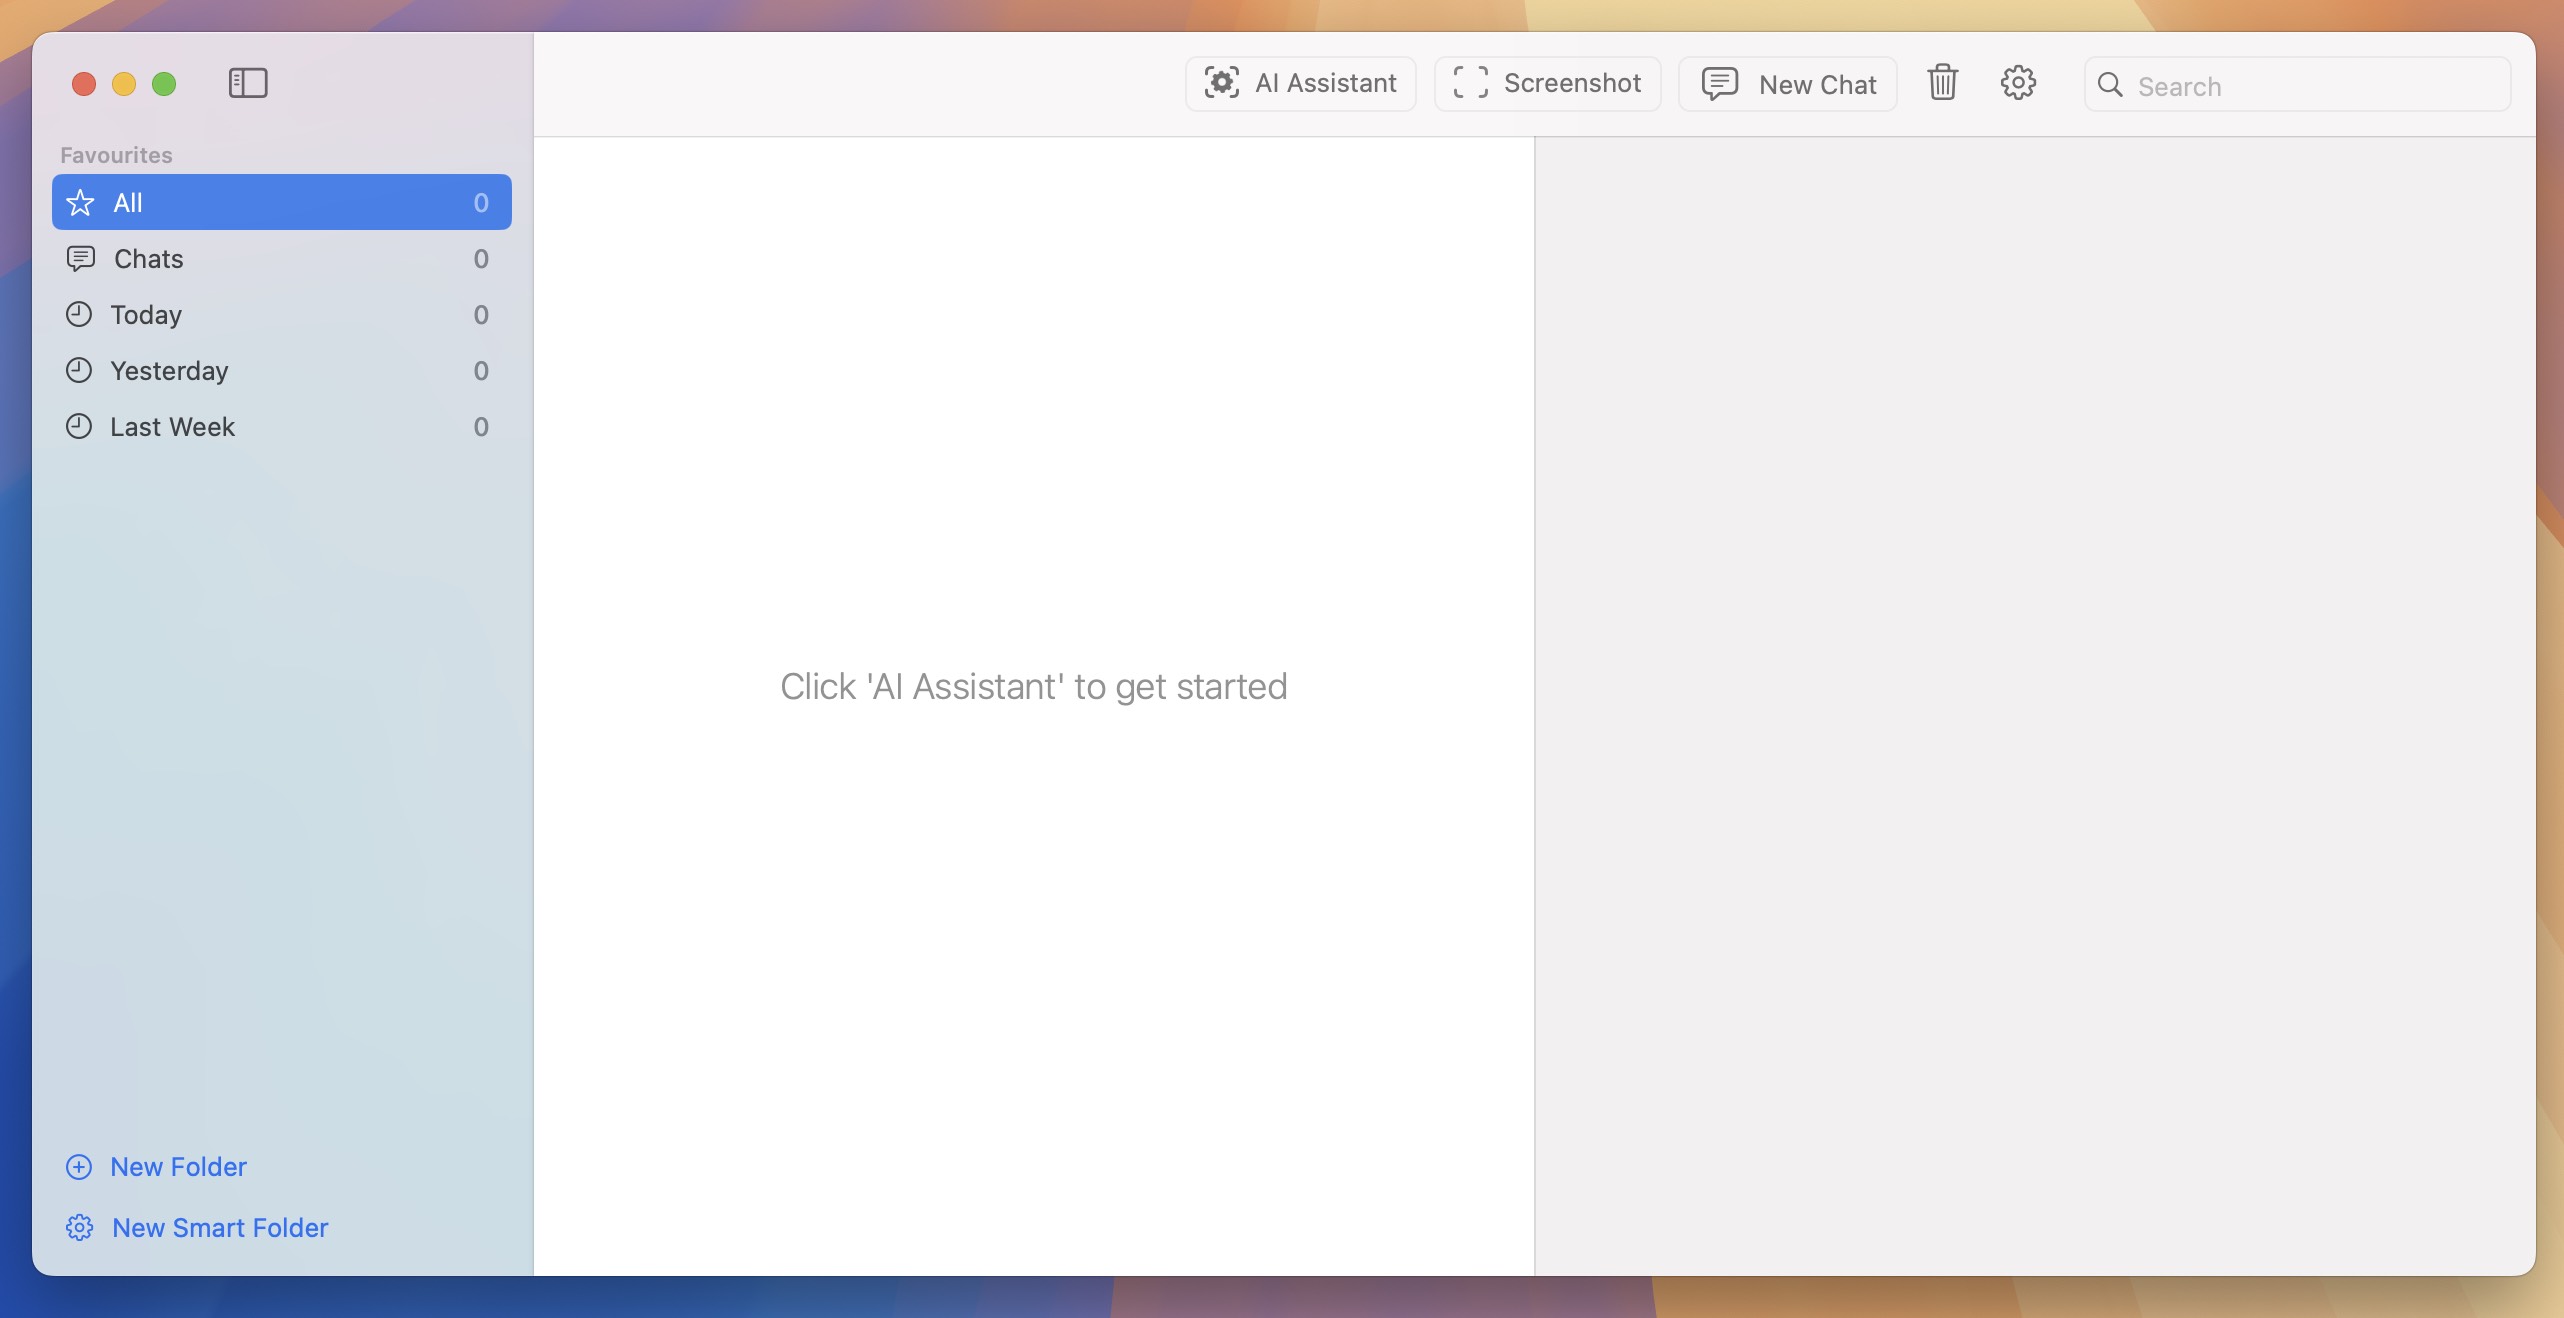Create a New Folder

coord(177,1166)
